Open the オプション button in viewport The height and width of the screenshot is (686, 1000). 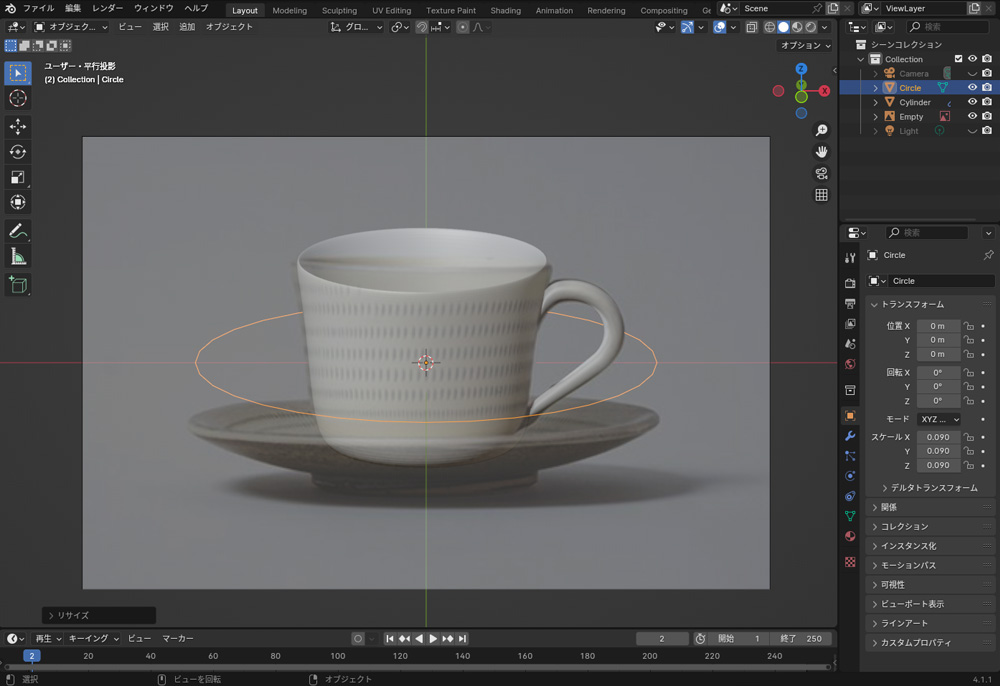pos(804,45)
